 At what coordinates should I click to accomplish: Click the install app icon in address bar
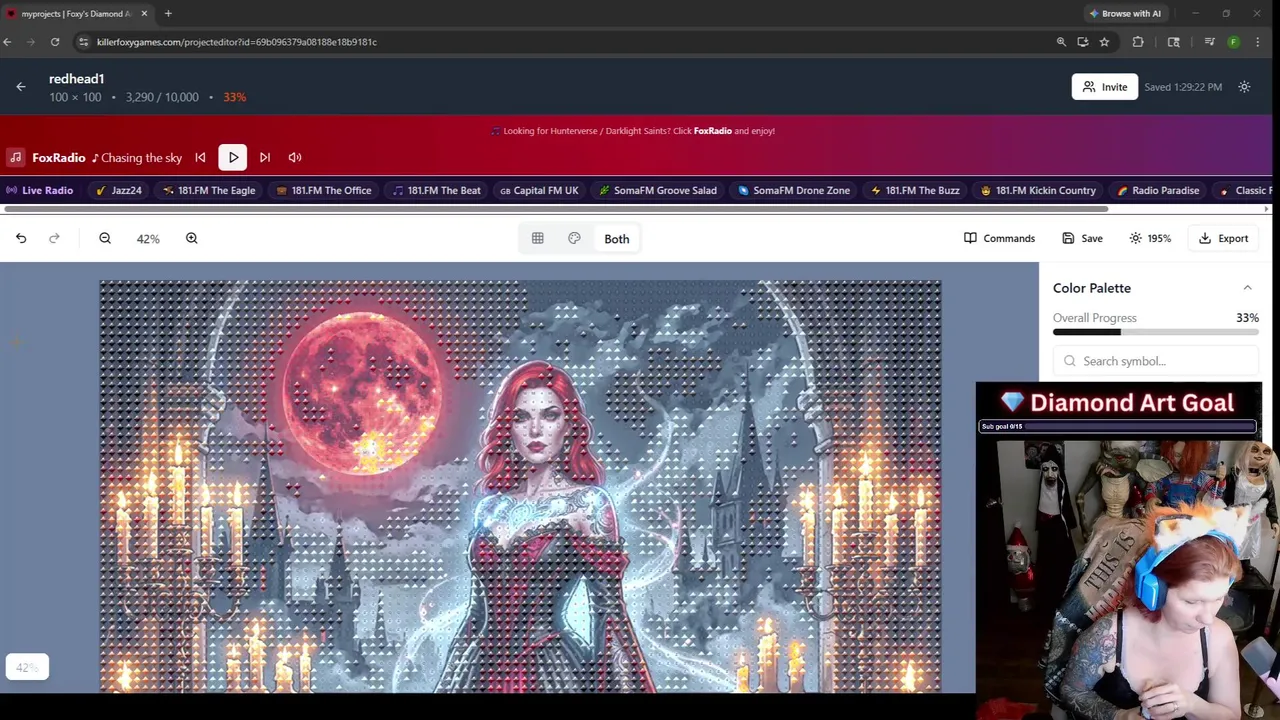pyautogui.click(x=1083, y=42)
